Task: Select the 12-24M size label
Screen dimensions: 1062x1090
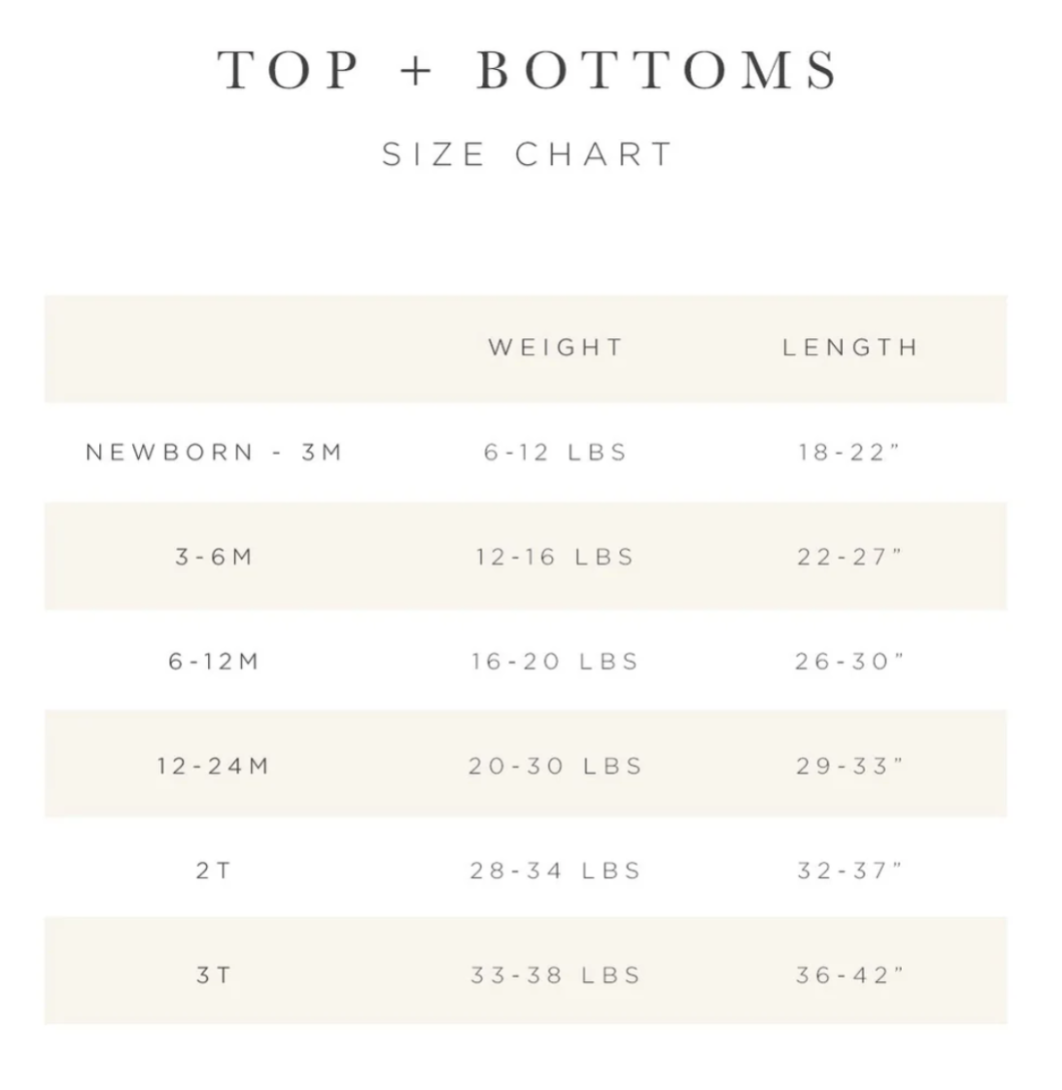Action: point(214,767)
